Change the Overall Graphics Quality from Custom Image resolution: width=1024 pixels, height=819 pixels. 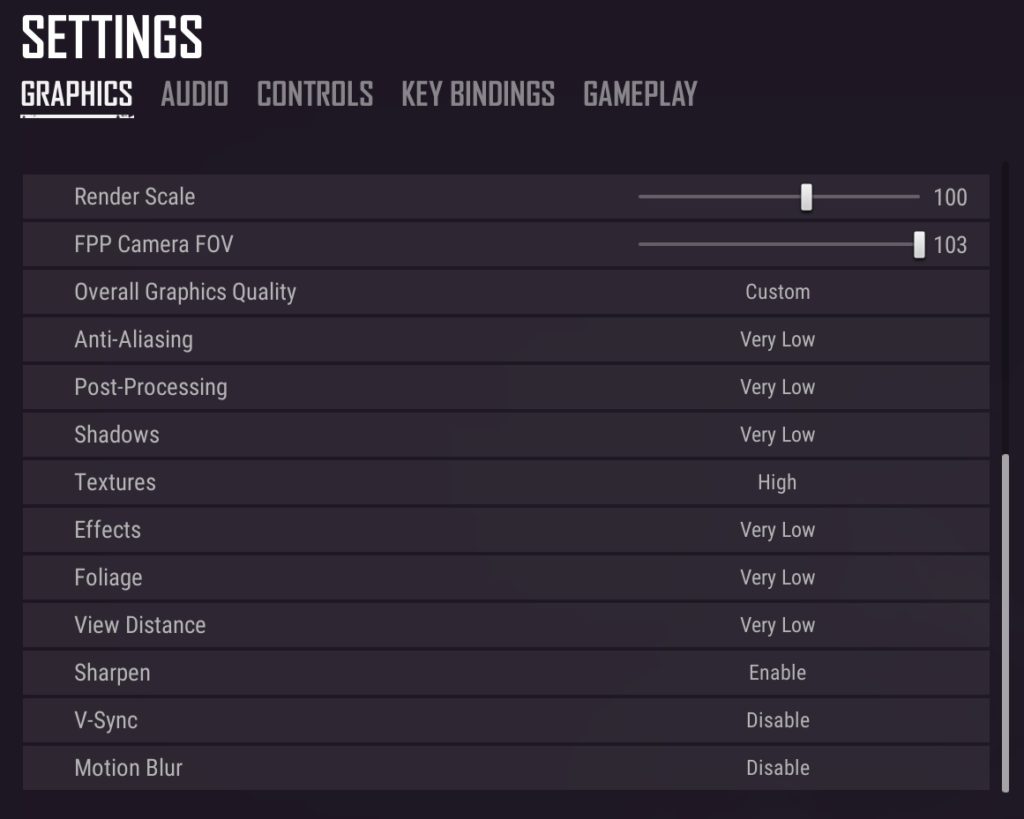[777, 292]
